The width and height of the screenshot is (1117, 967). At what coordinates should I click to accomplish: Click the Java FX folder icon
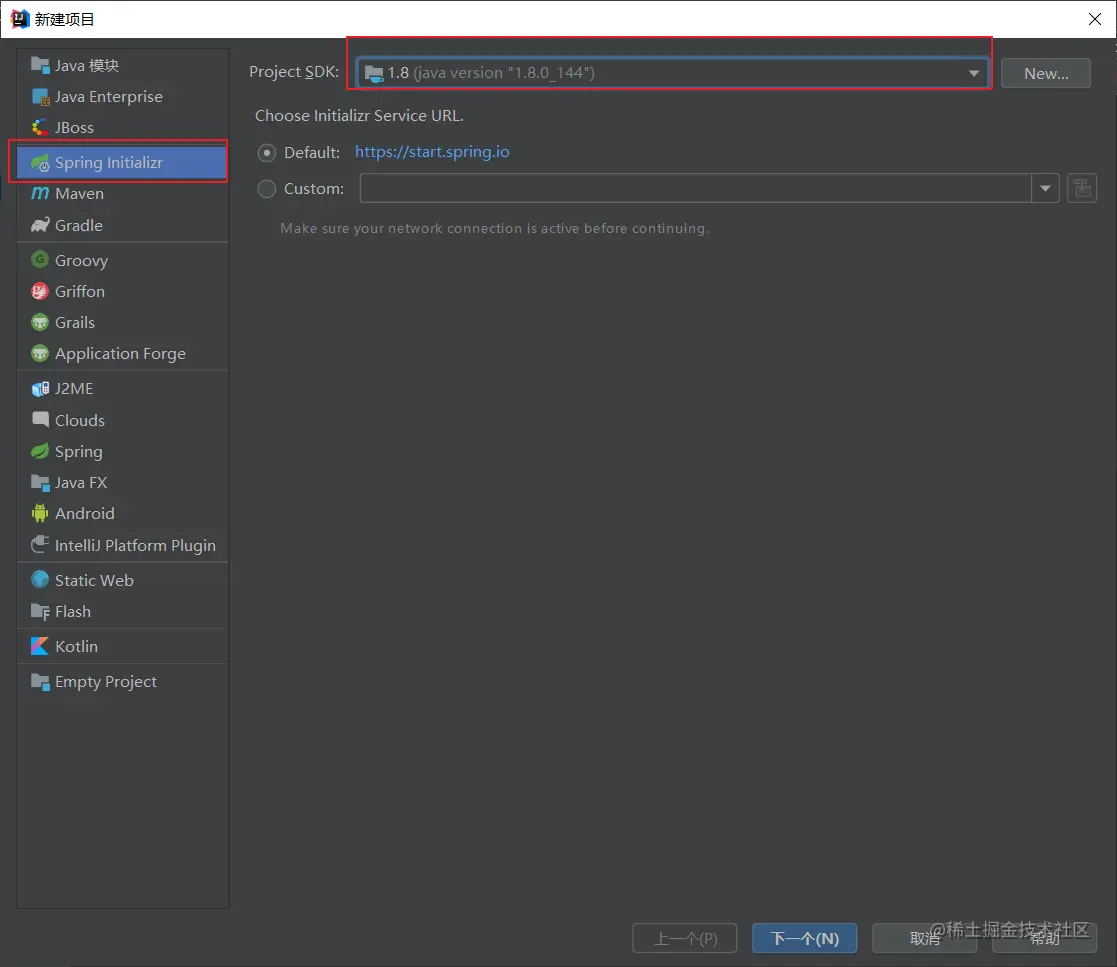click(x=40, y=482)
